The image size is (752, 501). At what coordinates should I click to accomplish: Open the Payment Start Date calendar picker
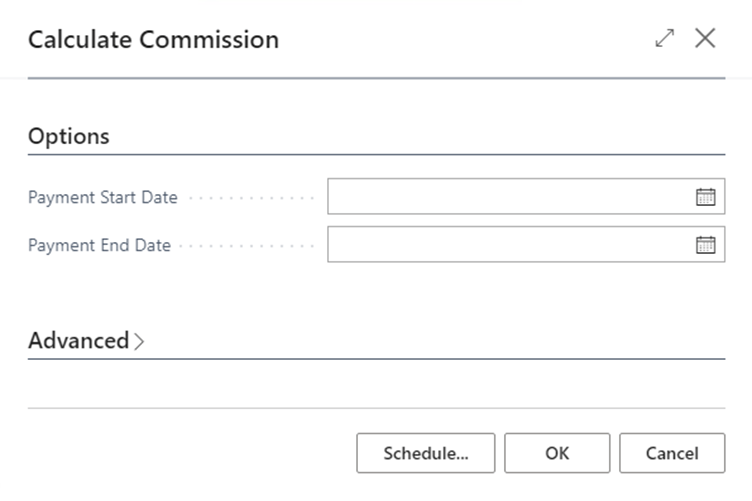coord(705,197)
